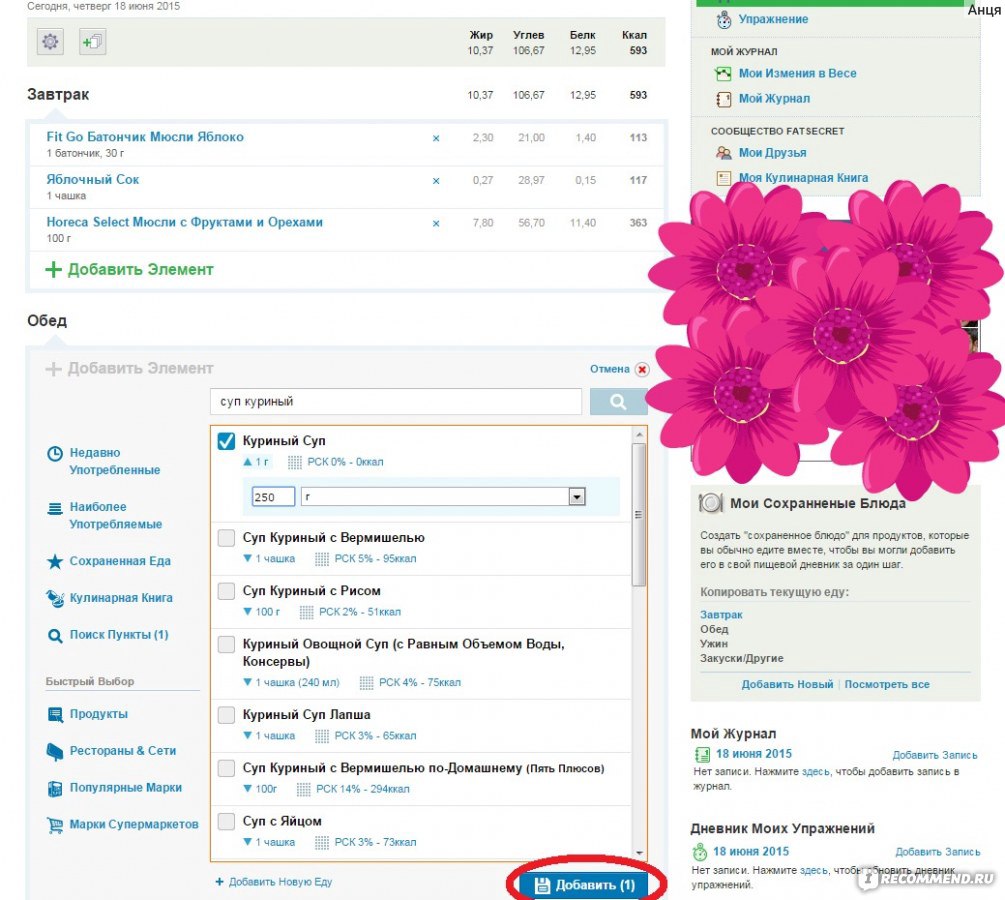Click the magnifier search button
This screenshot has width=1005, height=900.
click(x=618, y=402)
